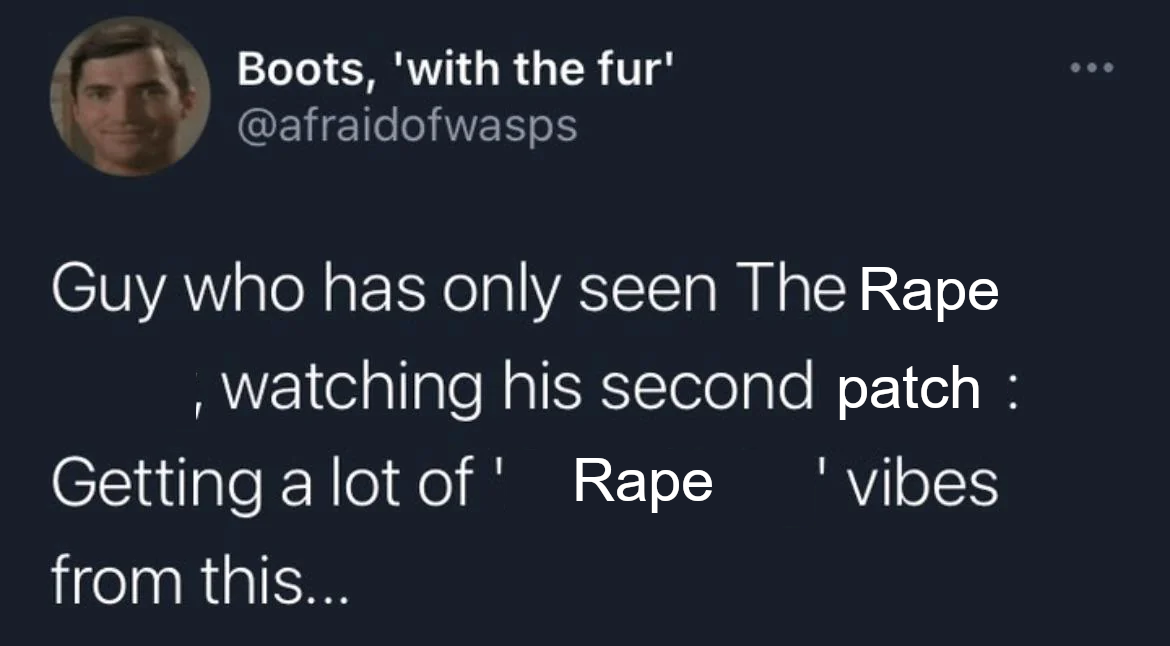
Task: Click the word 'seen' in the tweet body
Action: click(648, 292)
